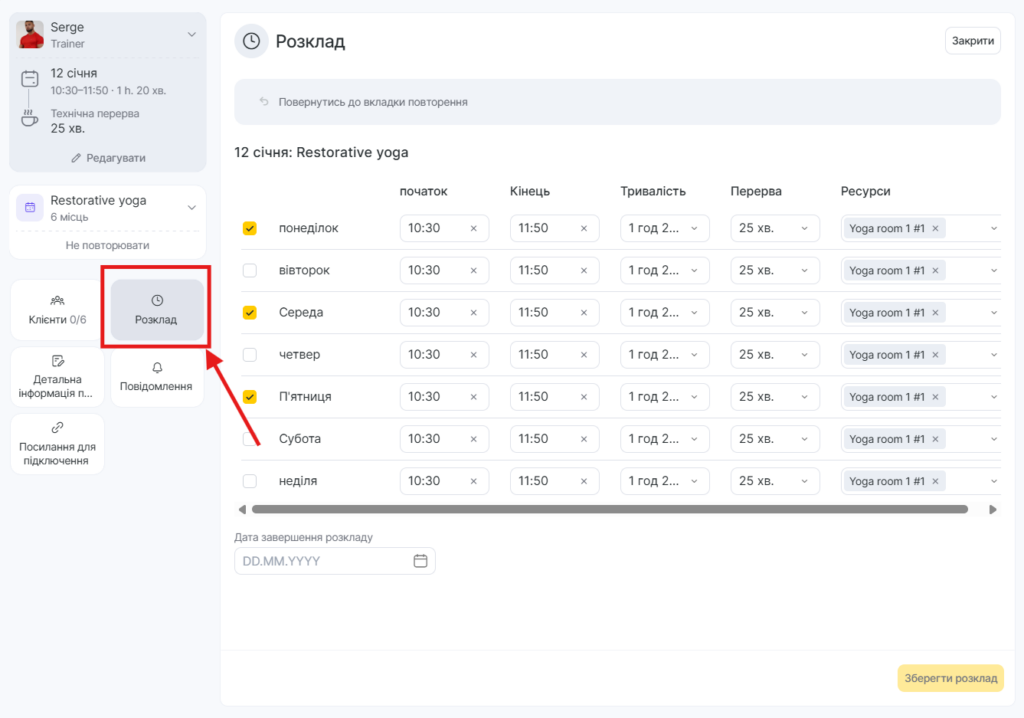
Task: Clear the Friday end time 11:50
Action: click(583, 397)
